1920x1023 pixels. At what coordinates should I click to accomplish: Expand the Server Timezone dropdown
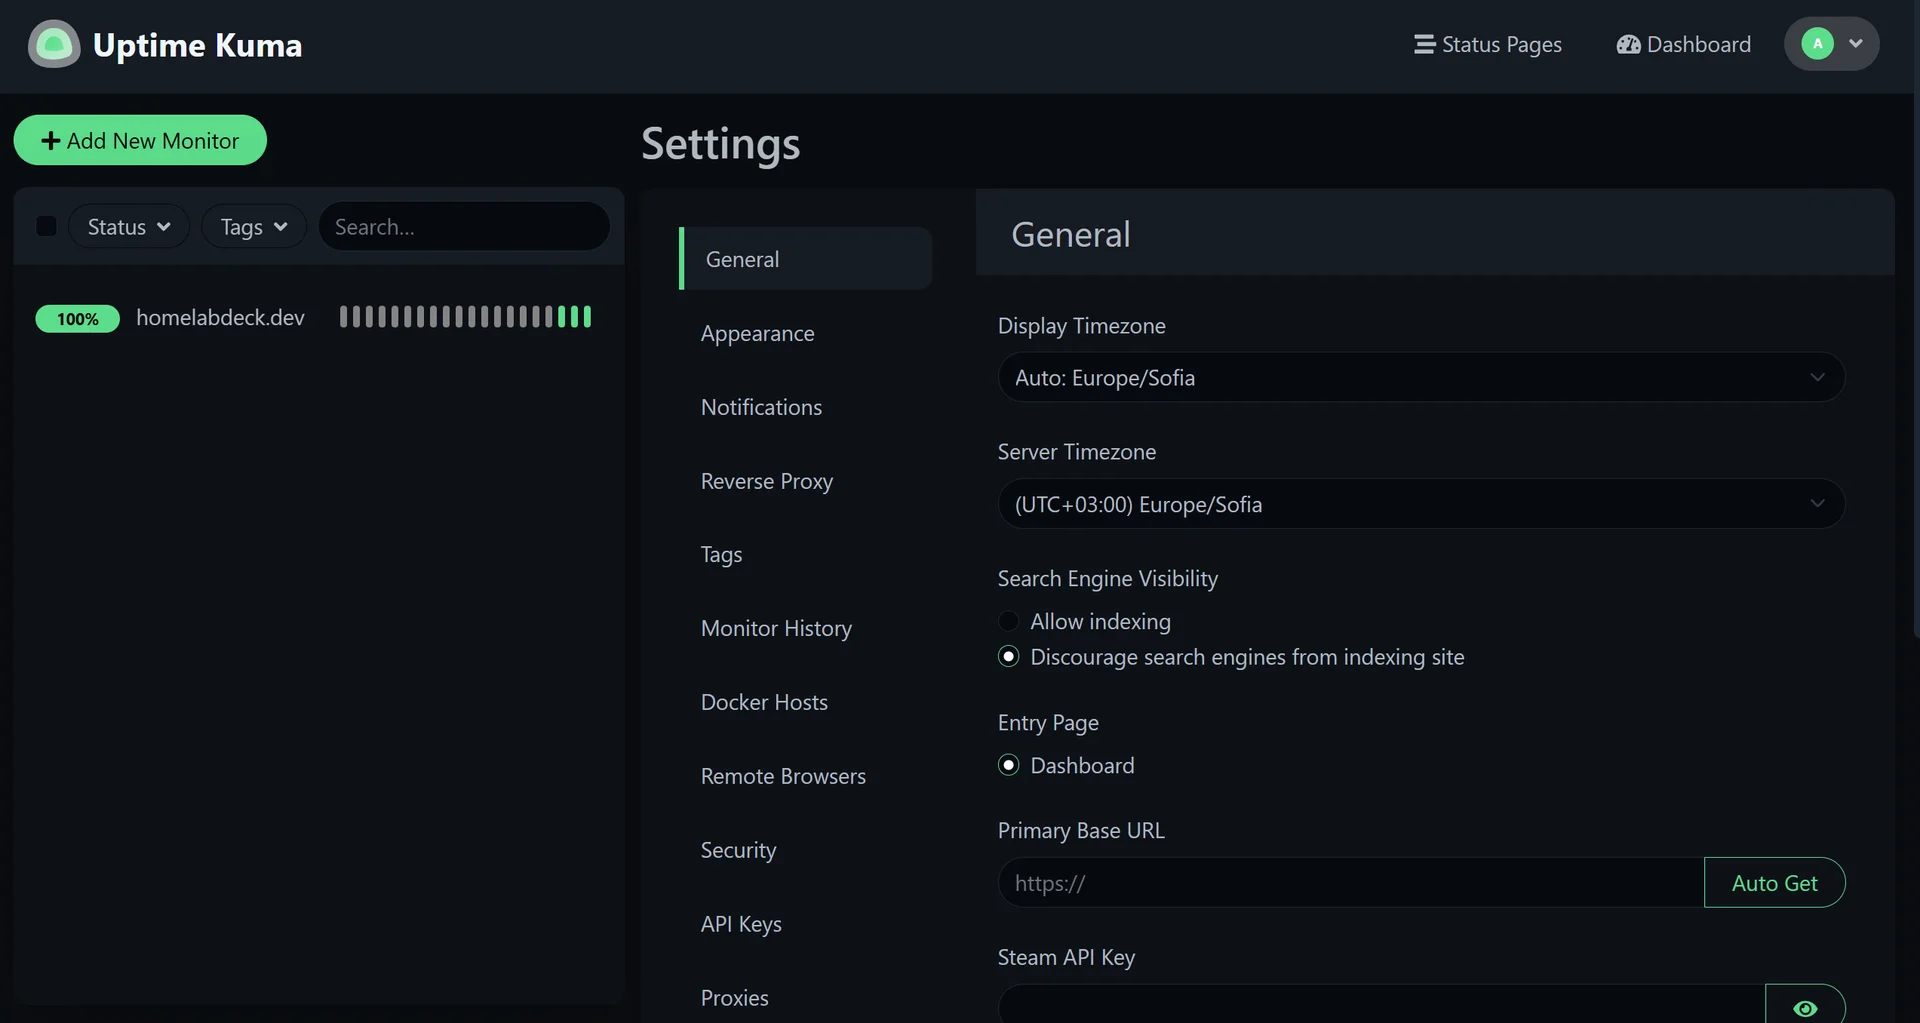1421,504
